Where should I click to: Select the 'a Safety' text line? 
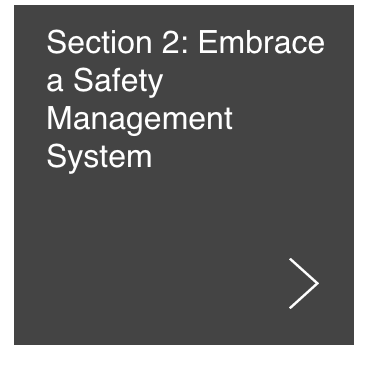[104, 80]
